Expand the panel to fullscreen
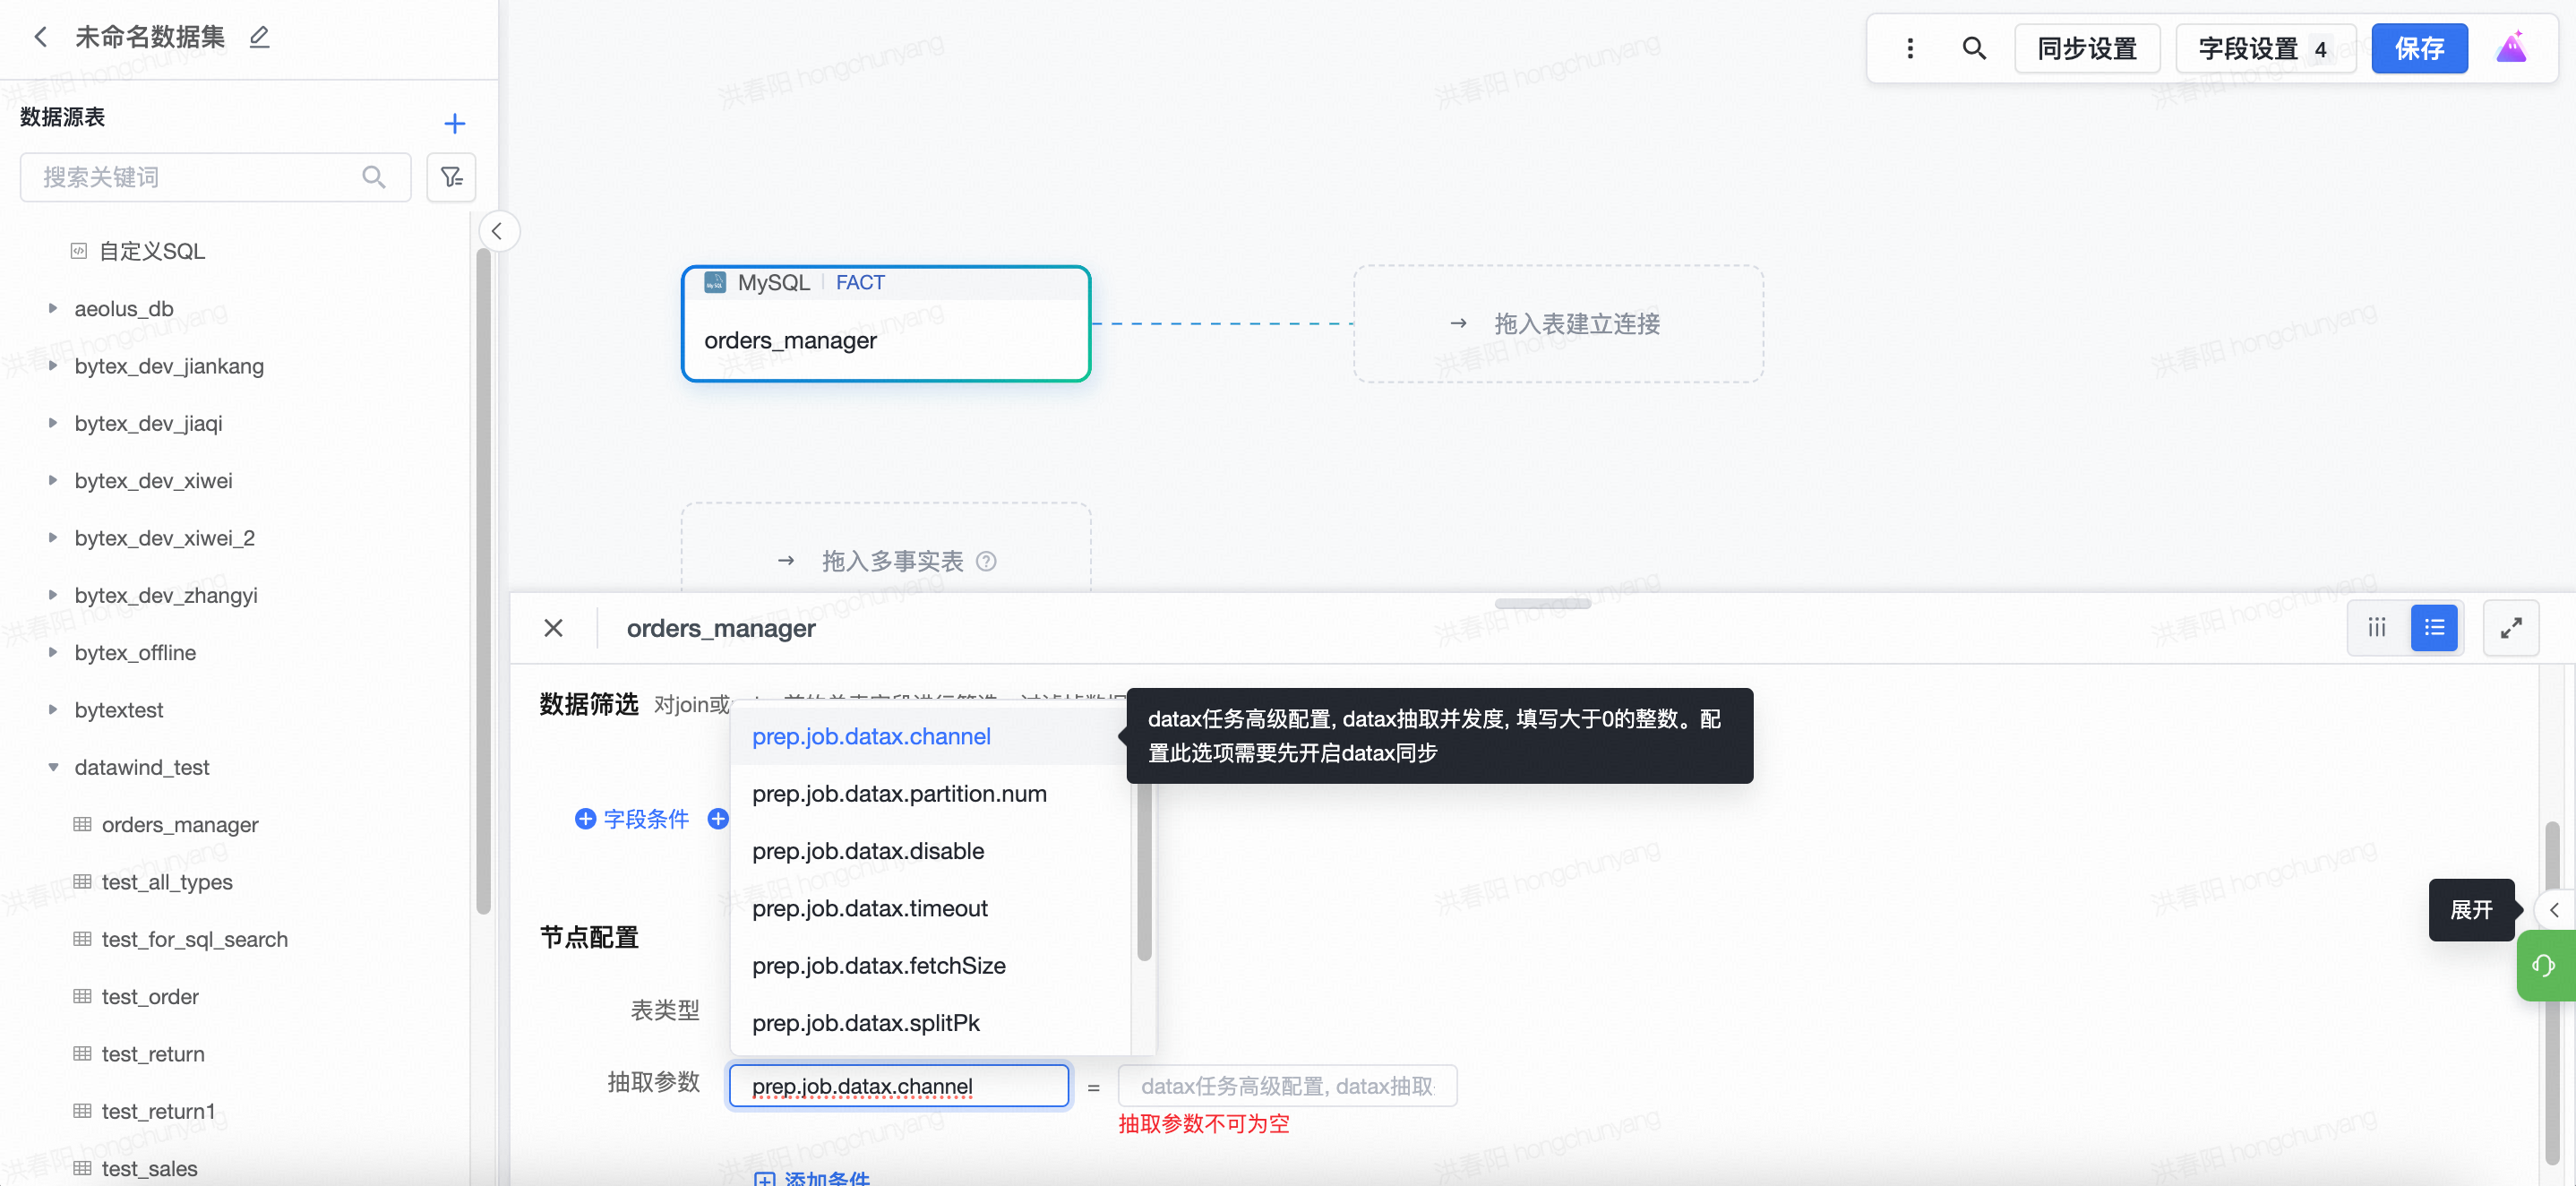This screenshot has width=2576, height=1186. pos(2510,628)
